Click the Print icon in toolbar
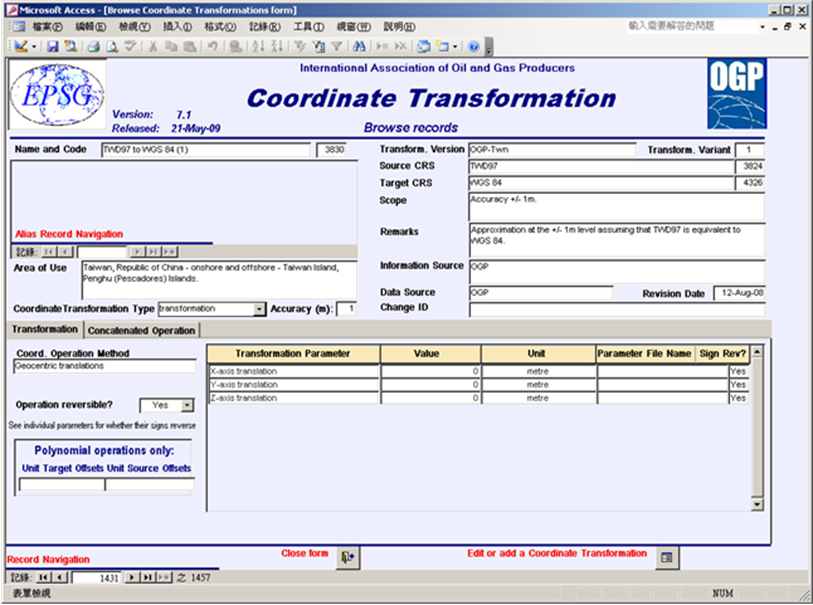The height and width of the screenshot is (605, 813). point(94,47)
